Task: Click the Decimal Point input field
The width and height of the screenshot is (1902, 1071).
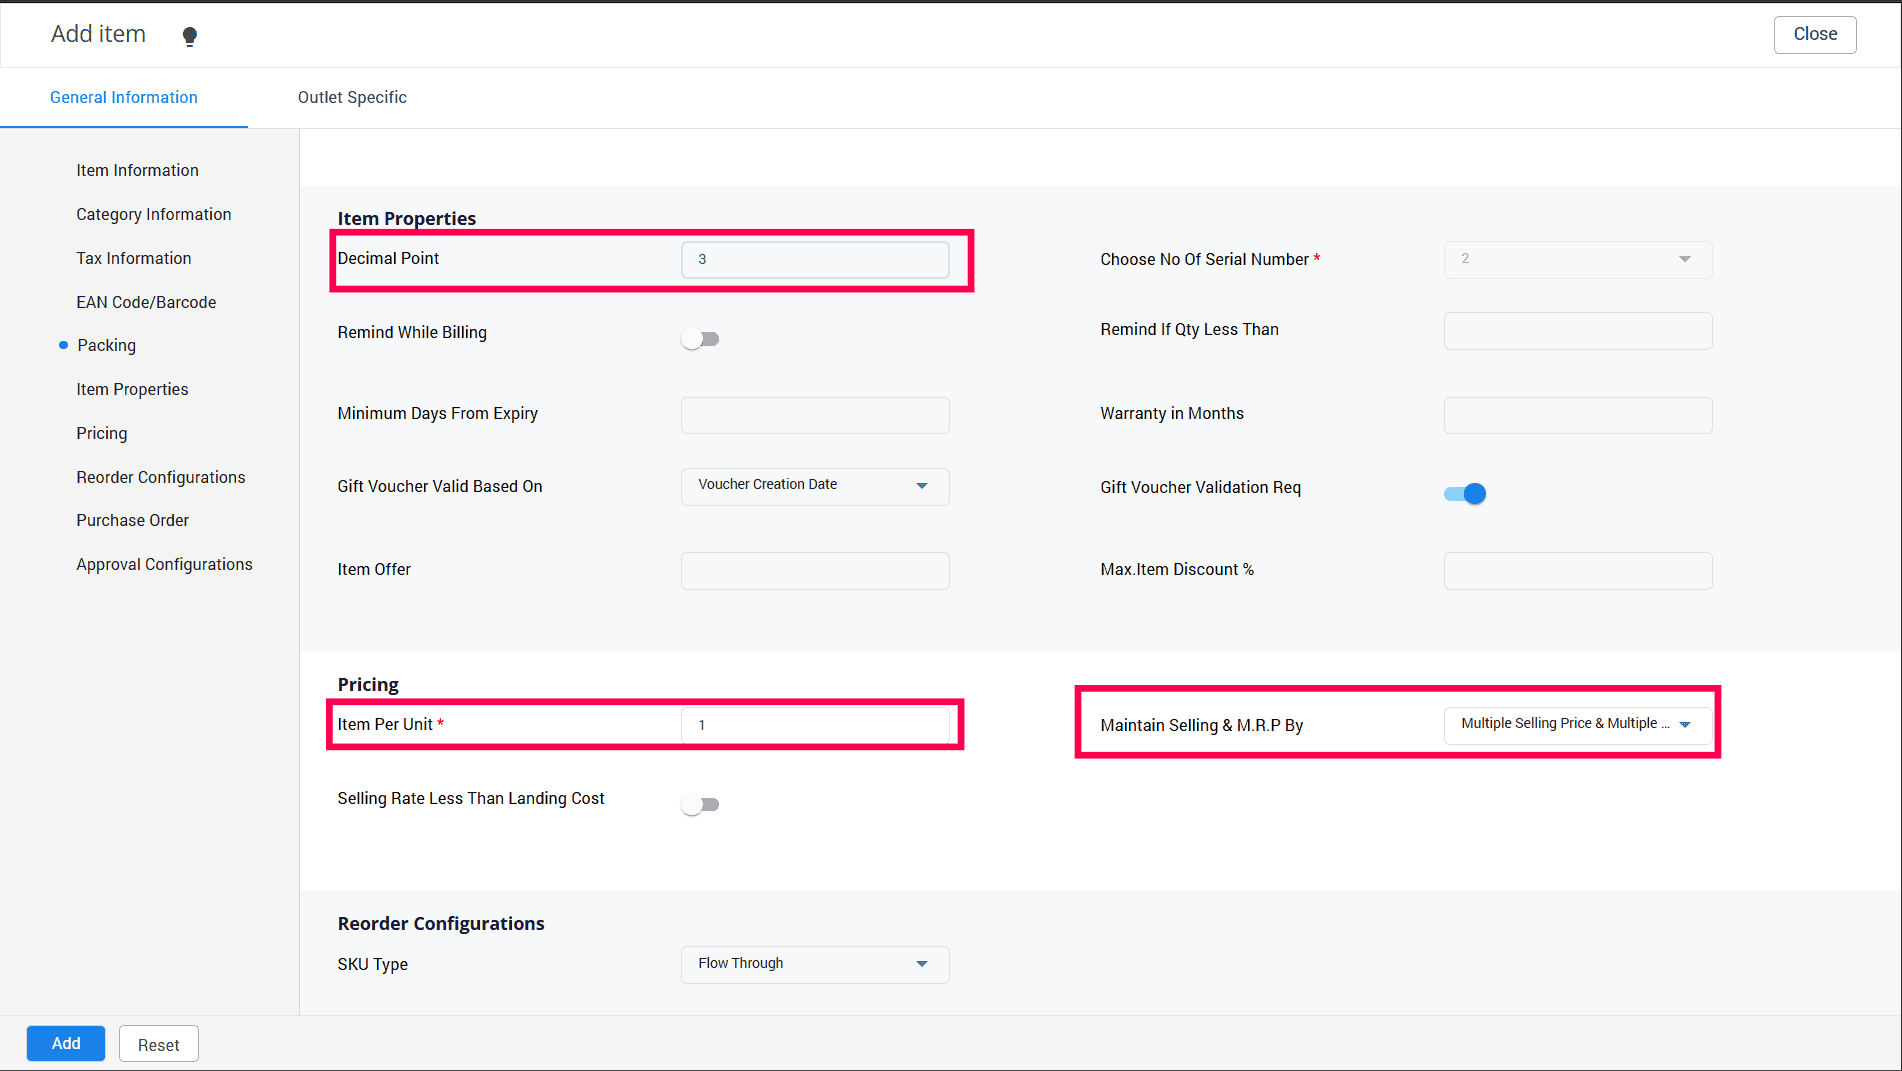Action: [815, 259]
